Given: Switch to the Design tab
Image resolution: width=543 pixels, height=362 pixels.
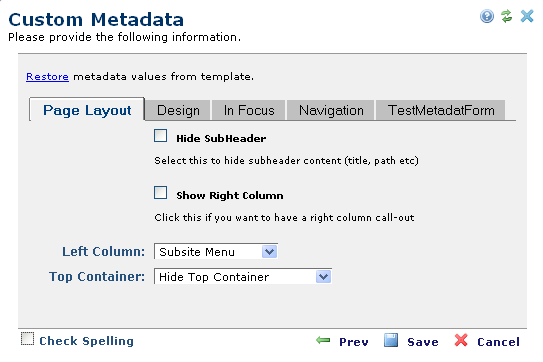Looking at the screenshot, I should click(x=178, y=111).
